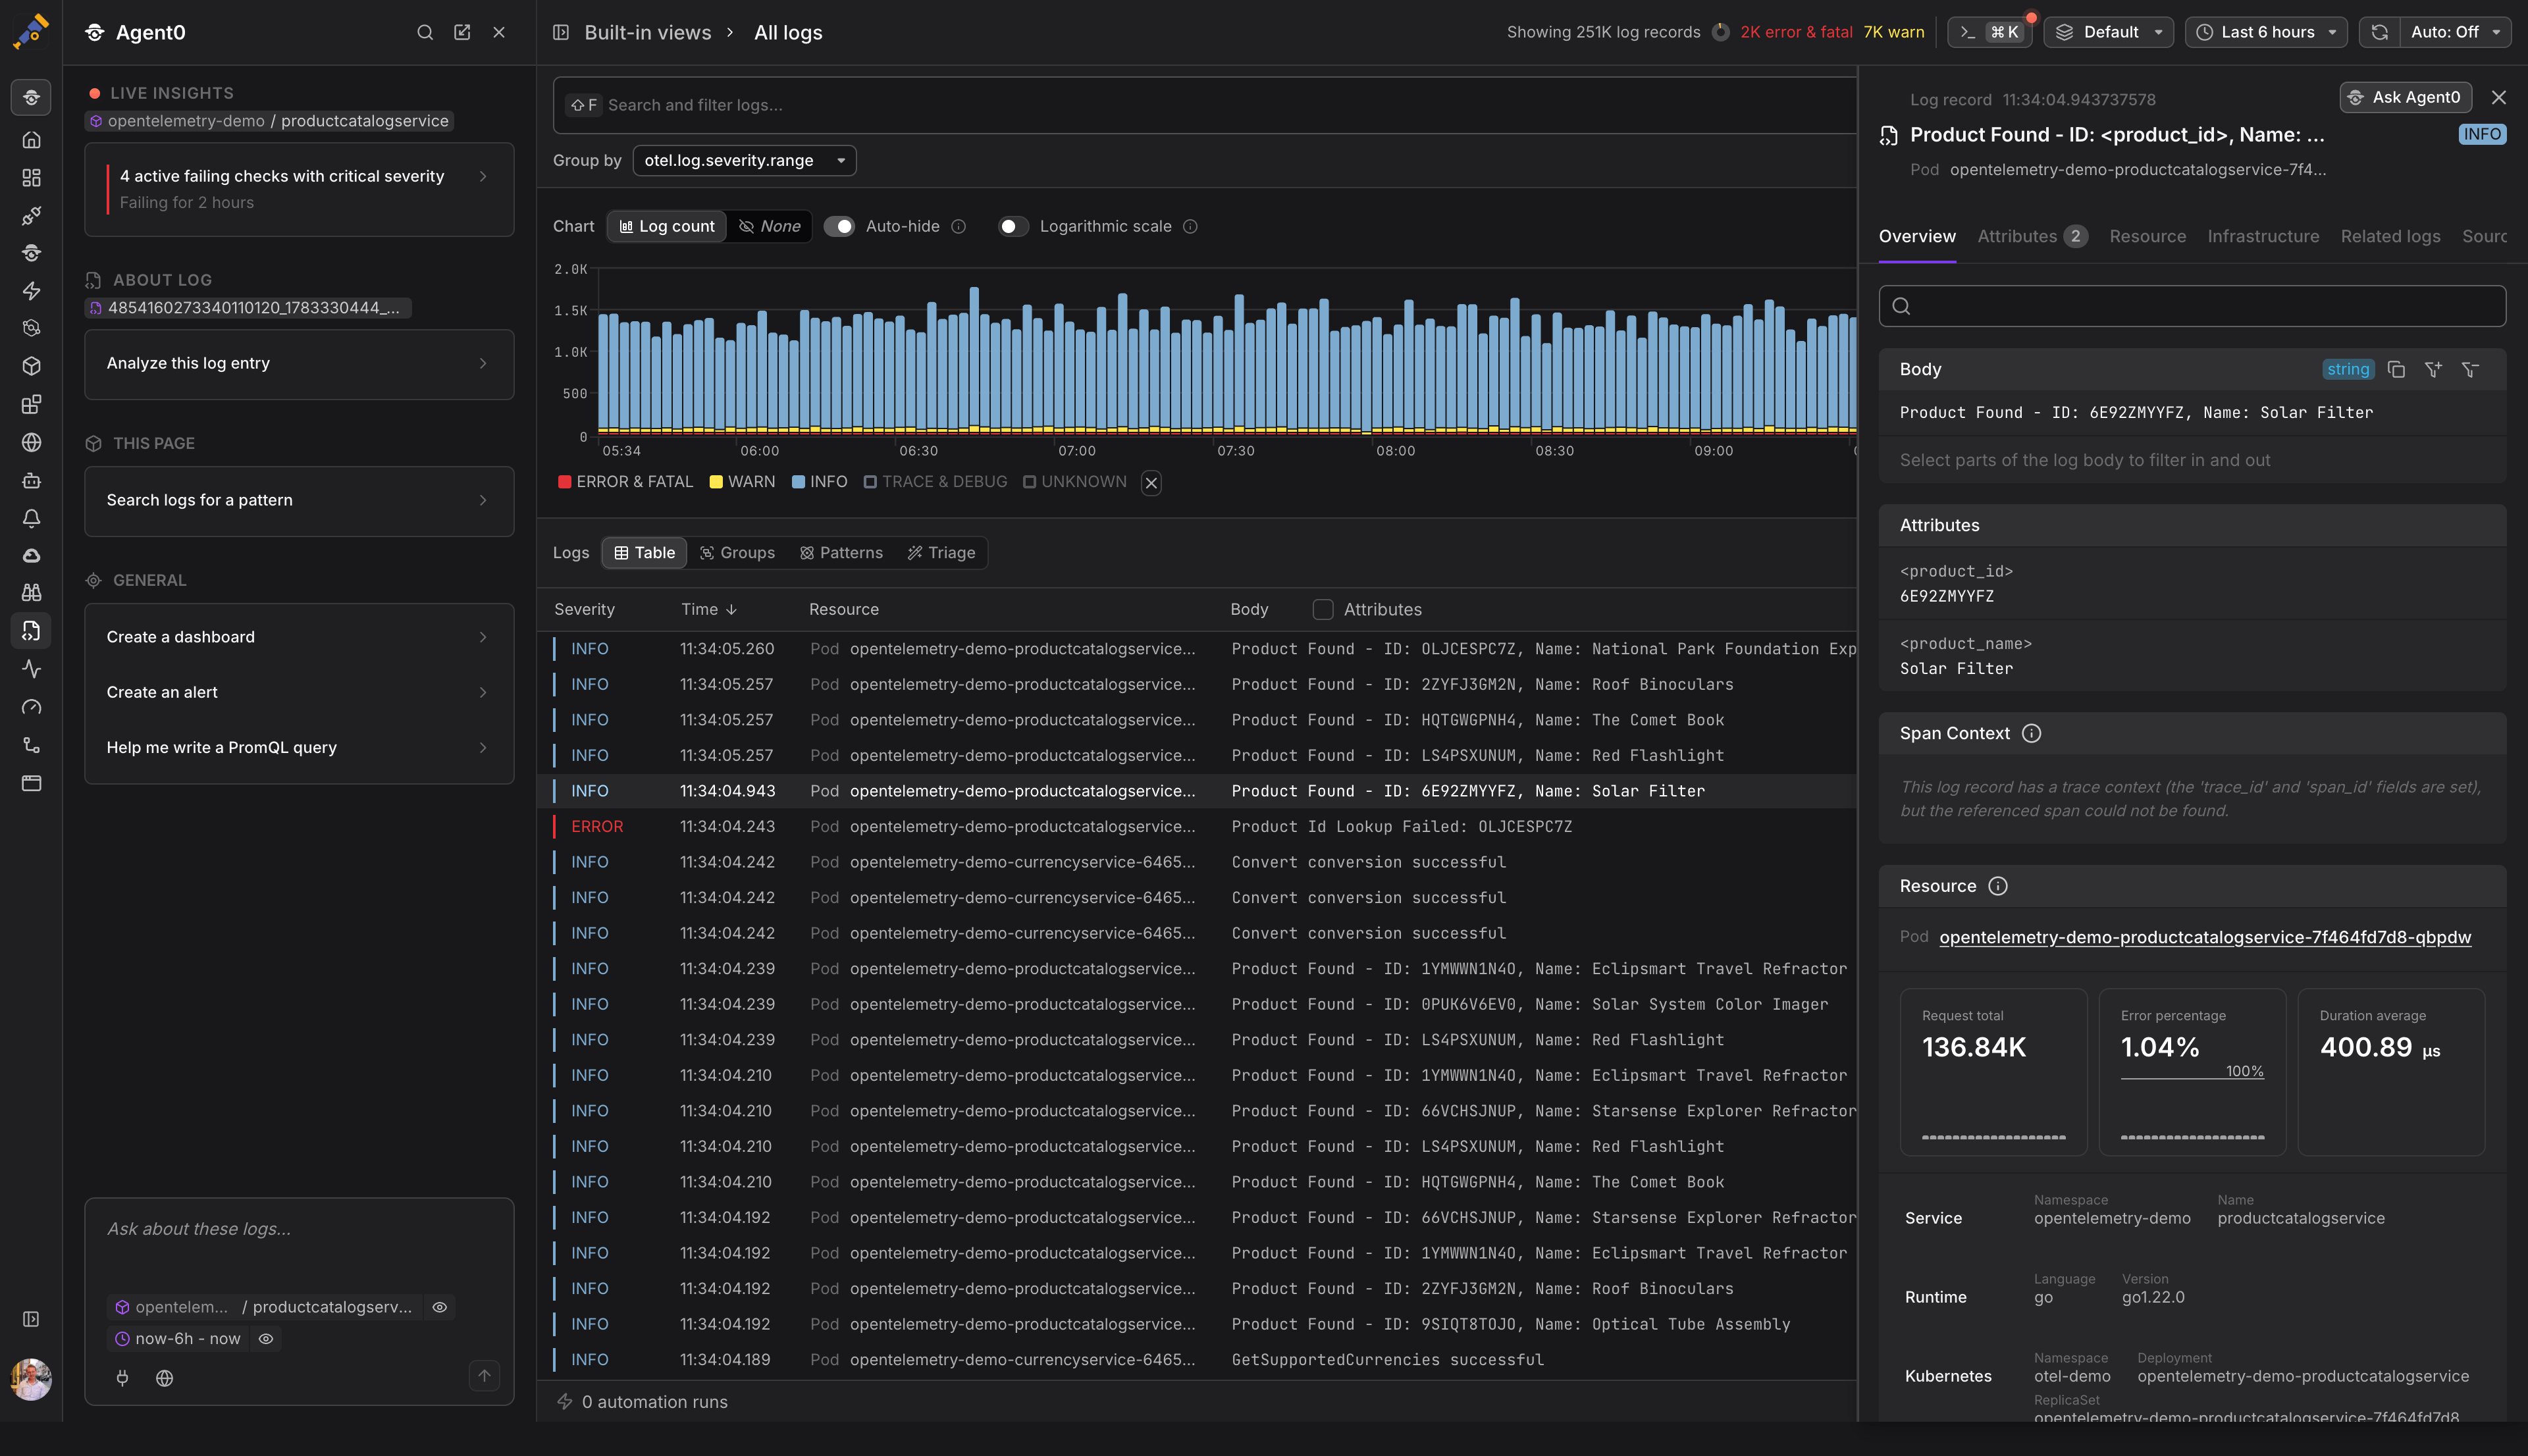Open the globe icon in left sidebar
The height and width of the screenshot is (1456, 2528).
point(31,442)
